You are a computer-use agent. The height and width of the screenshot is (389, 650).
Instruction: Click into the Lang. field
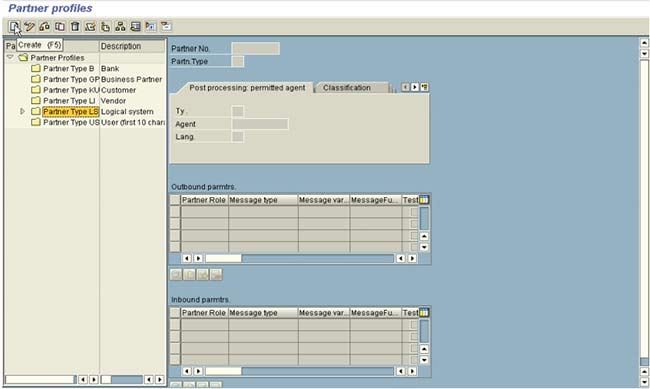click(238, 137)
